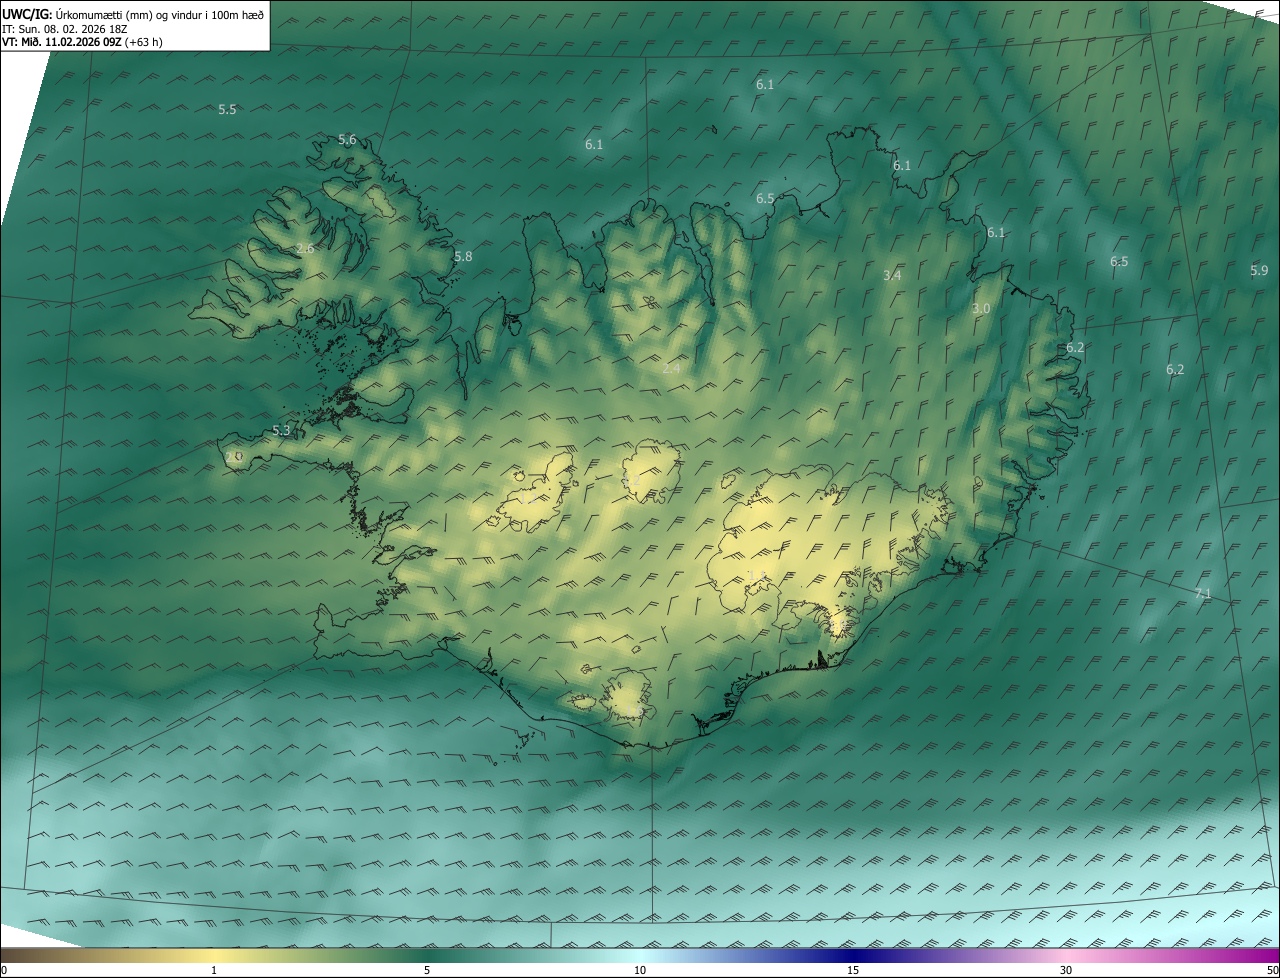
Task: Pick the 5.3 value label
Action: point(281,431)
